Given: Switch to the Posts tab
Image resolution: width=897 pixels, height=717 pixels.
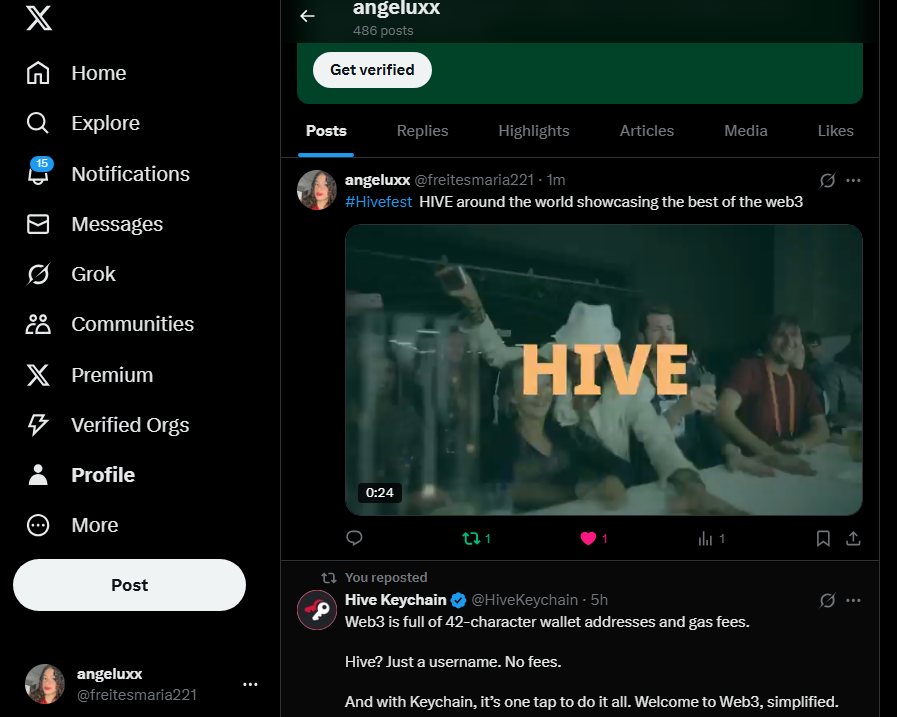Looking at the screenshot, I should click(x=326, y=131).
